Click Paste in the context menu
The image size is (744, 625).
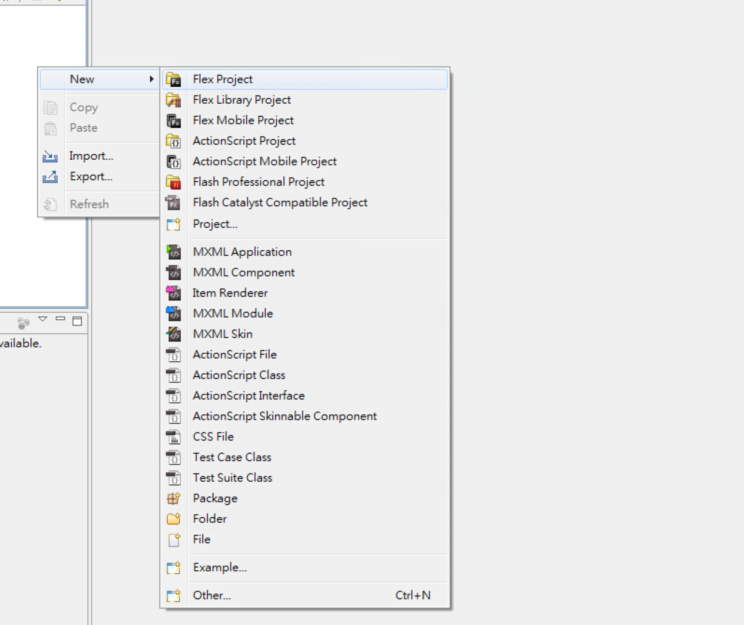99,128
